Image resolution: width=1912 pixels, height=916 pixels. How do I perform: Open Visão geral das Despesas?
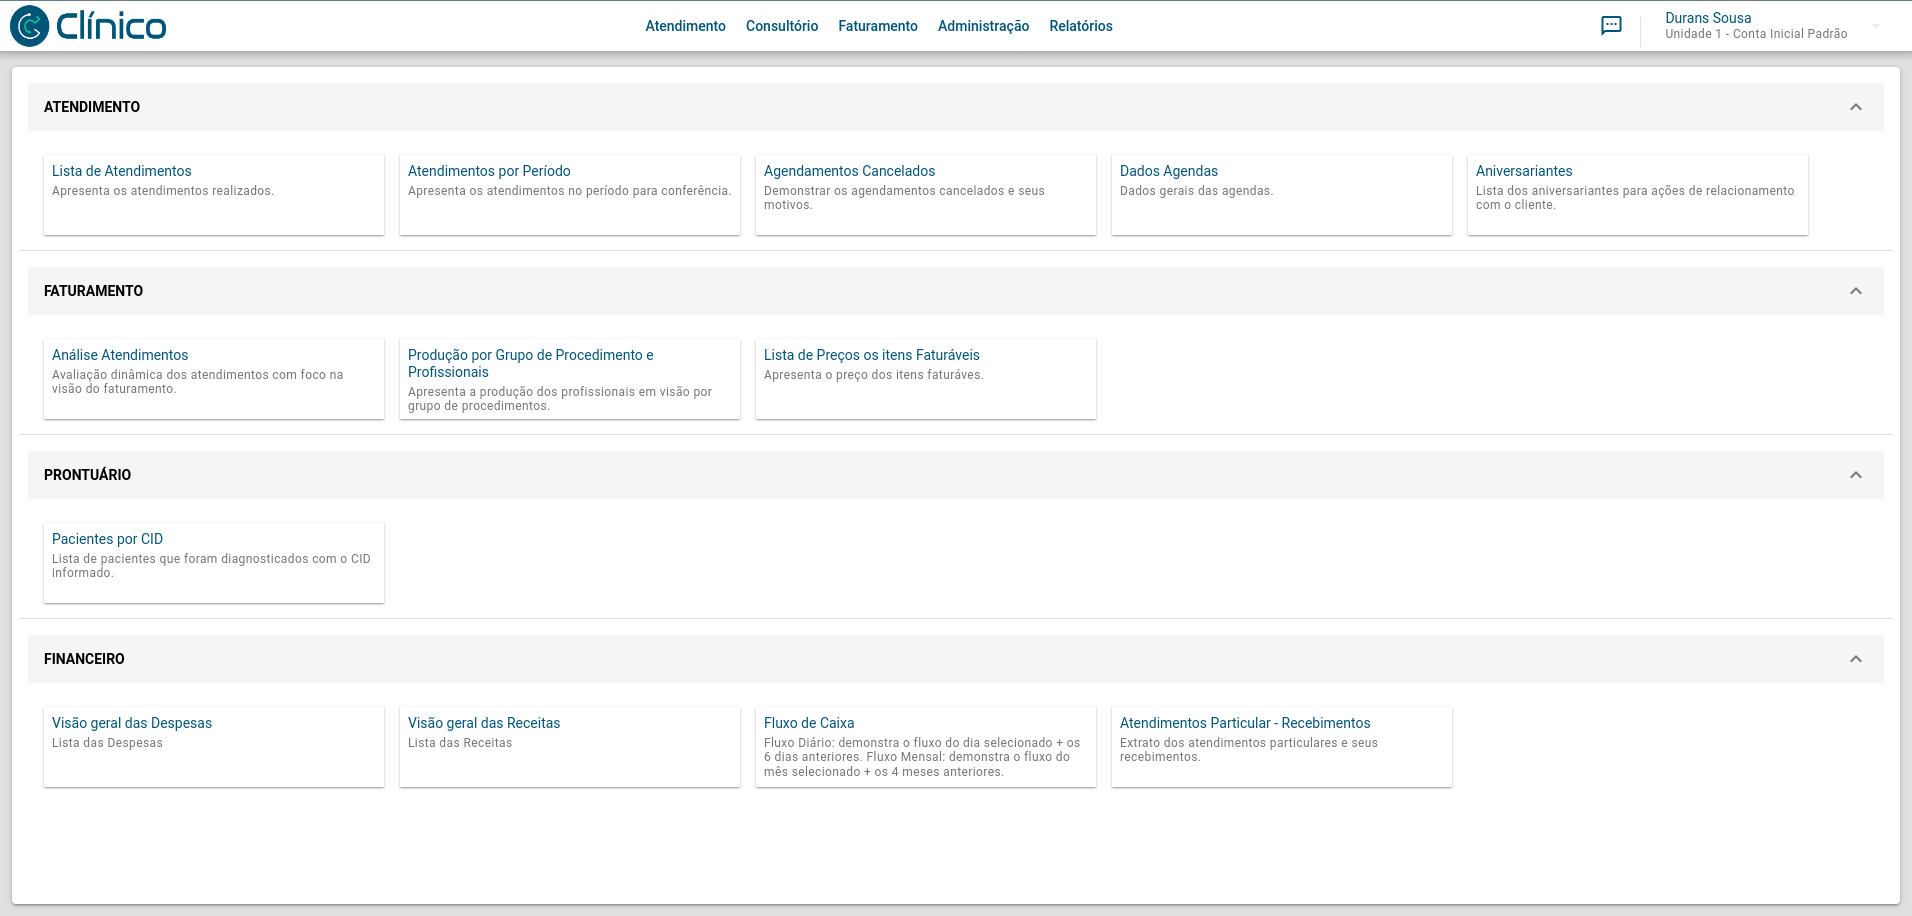tap(132, 723)
